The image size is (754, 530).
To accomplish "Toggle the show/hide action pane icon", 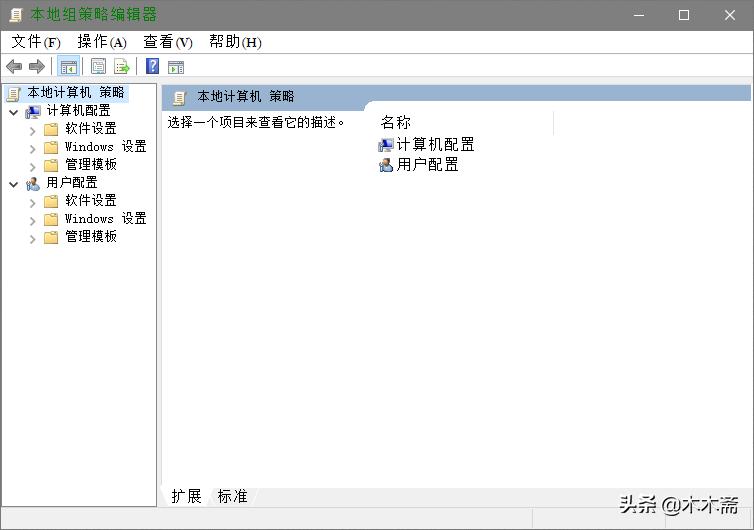I will point(176,67).
